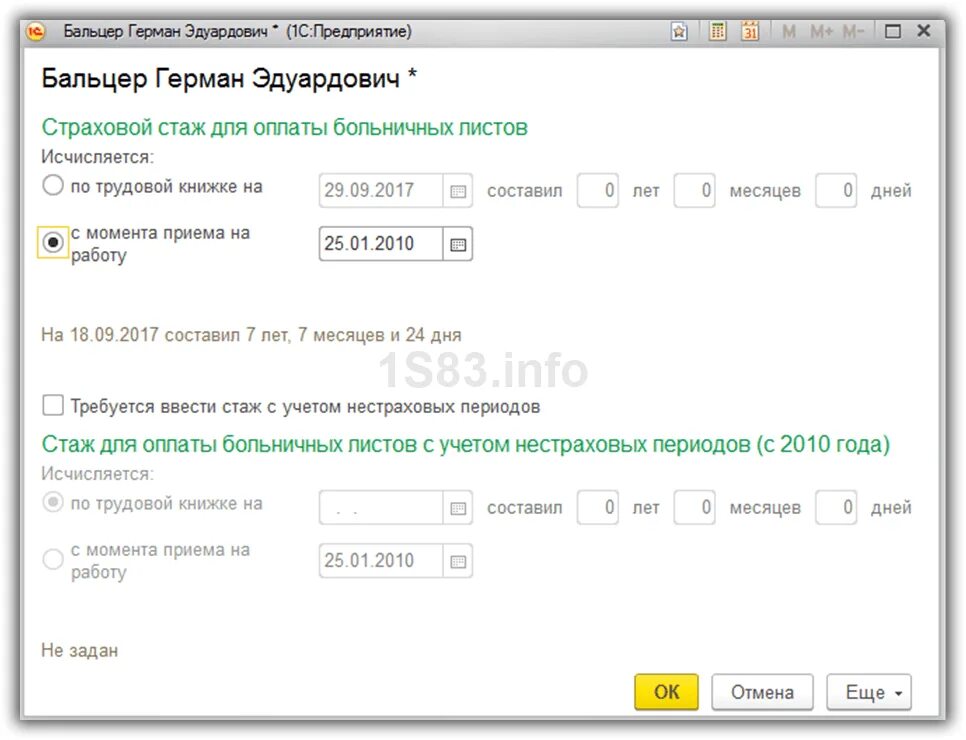Click the Отмена button

click(x=762, y=693)
